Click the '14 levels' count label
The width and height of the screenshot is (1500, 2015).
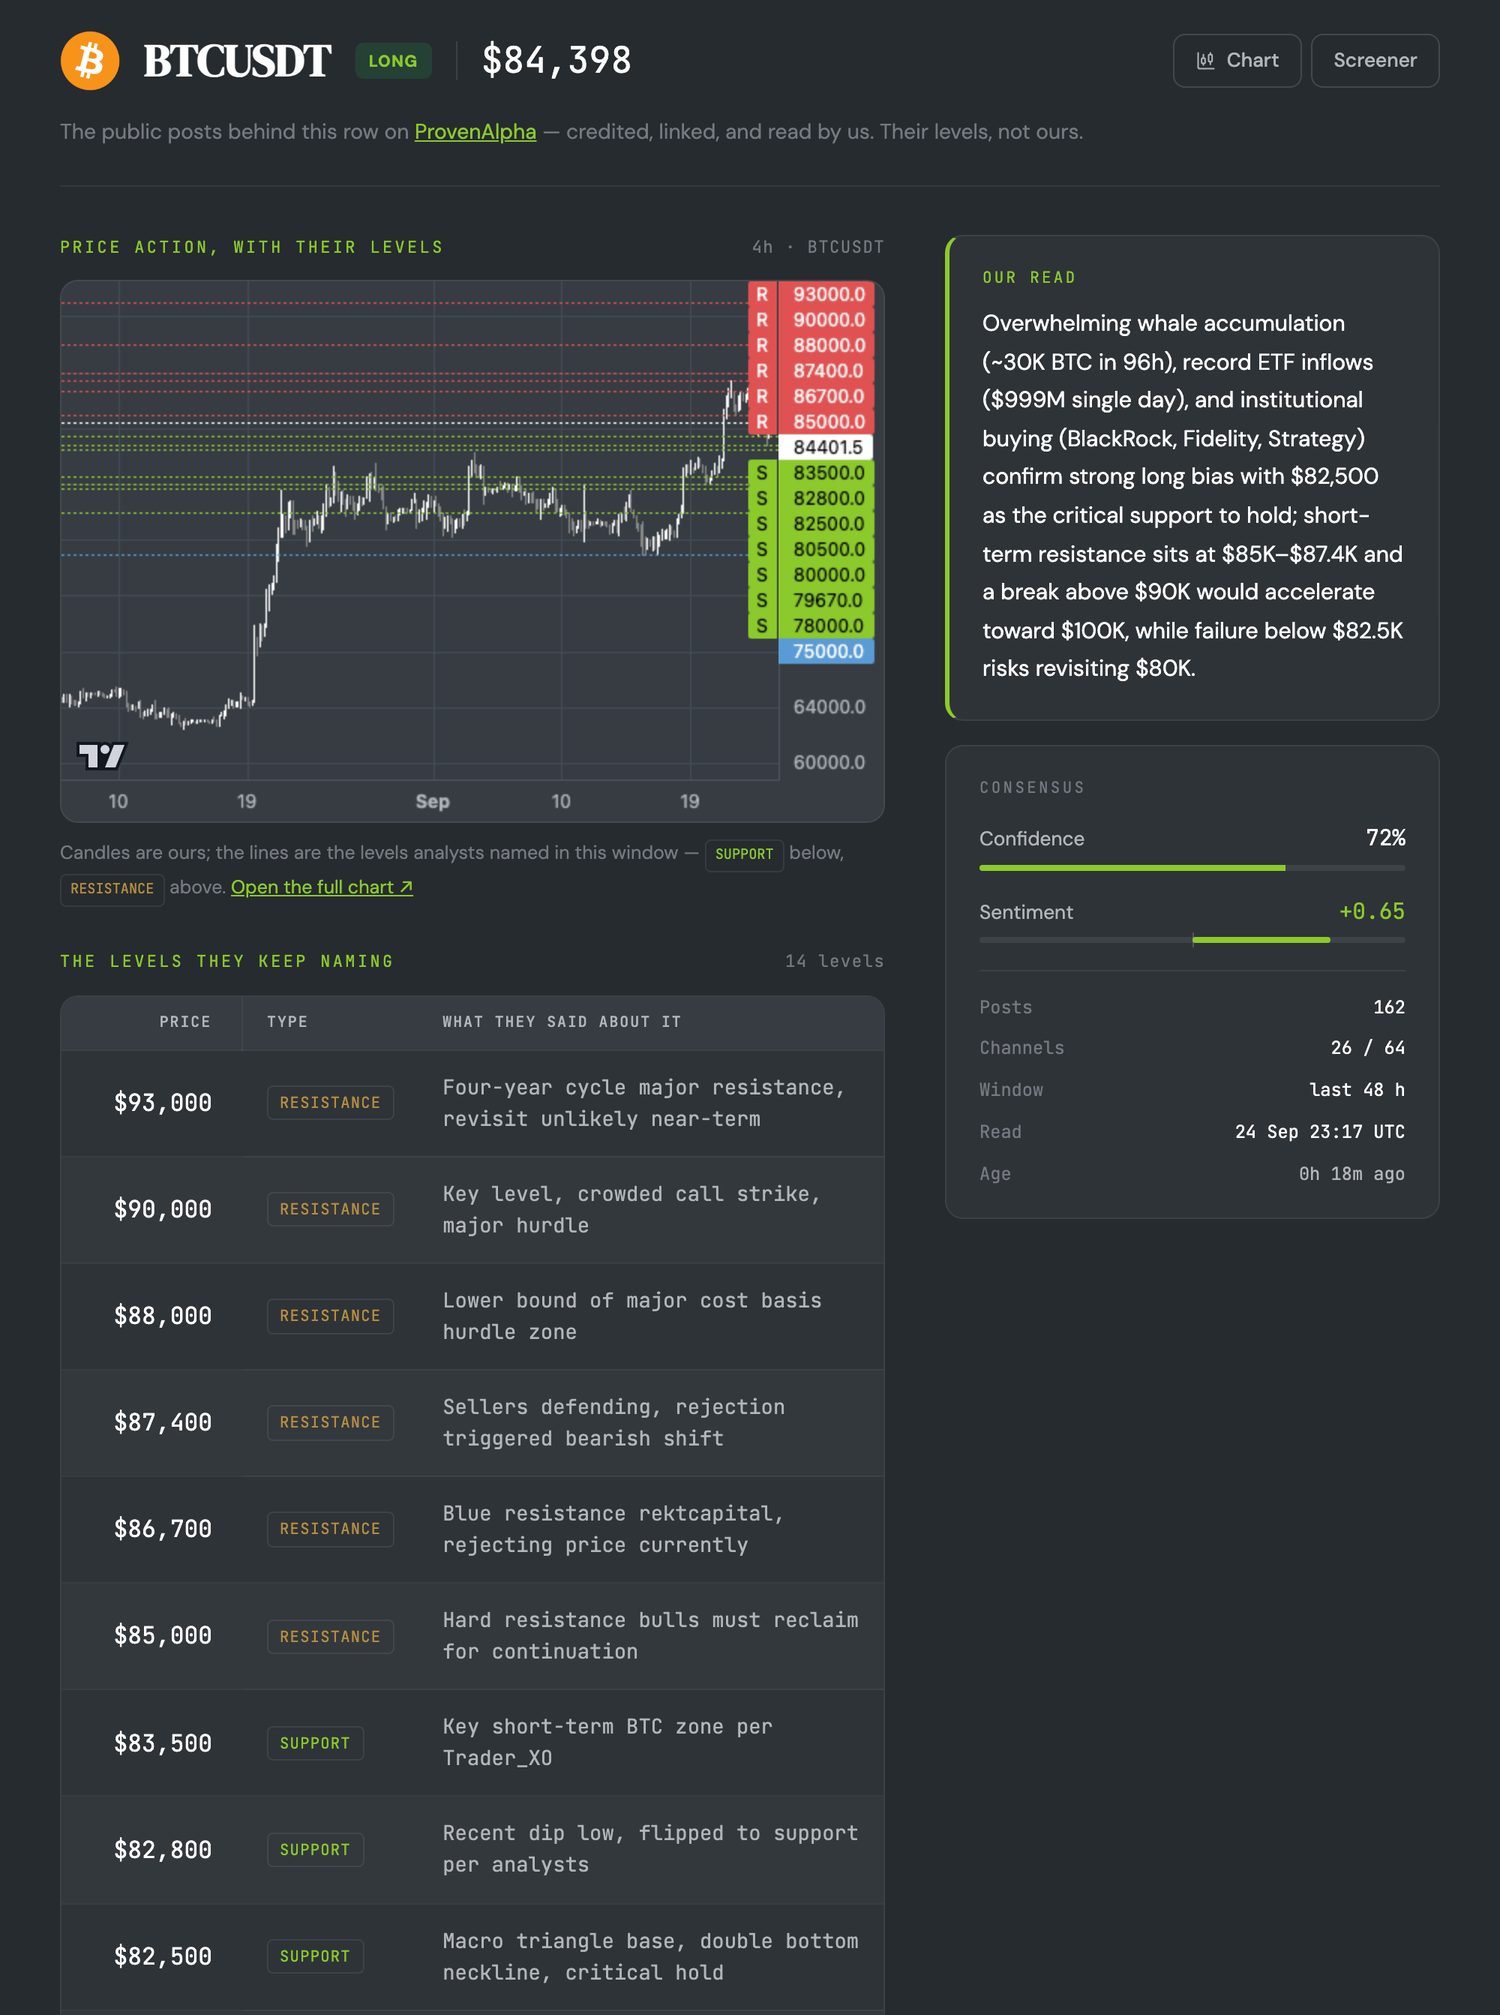834,961
